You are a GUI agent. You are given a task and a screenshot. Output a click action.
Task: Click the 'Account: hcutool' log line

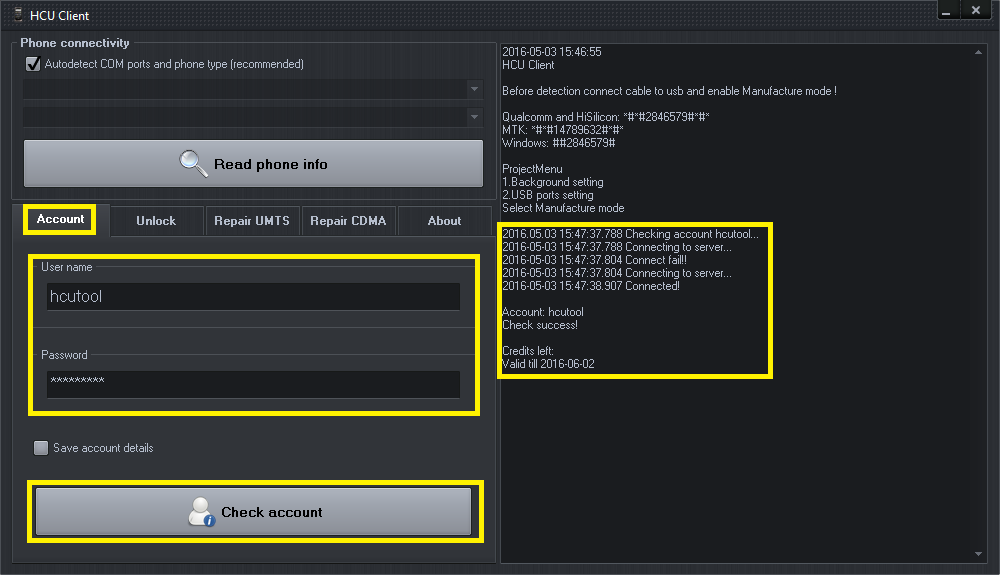[543, 312]
